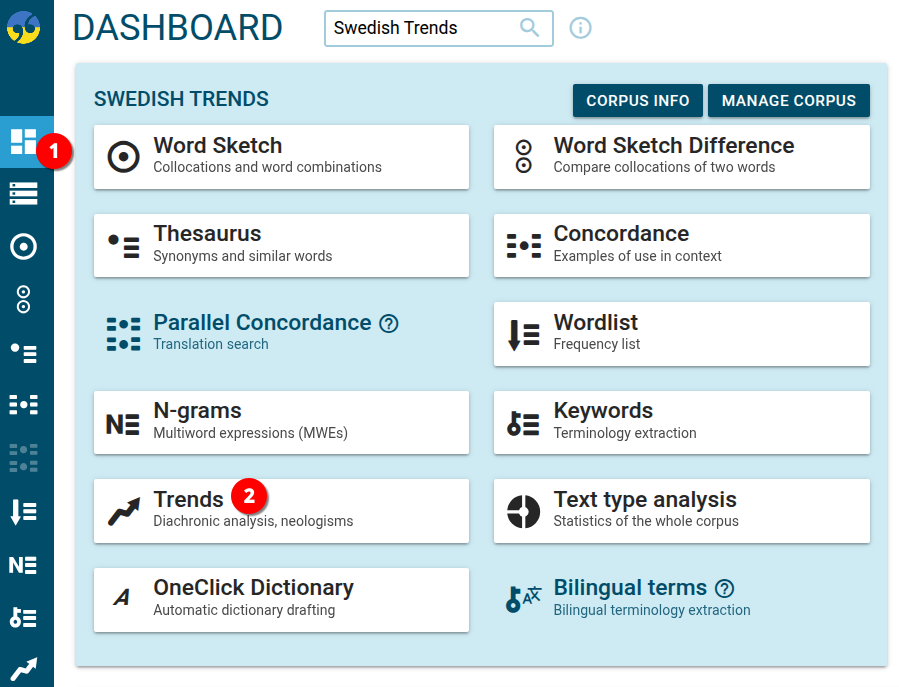Open the Trends diachronic analysis card

click(281, 511)
